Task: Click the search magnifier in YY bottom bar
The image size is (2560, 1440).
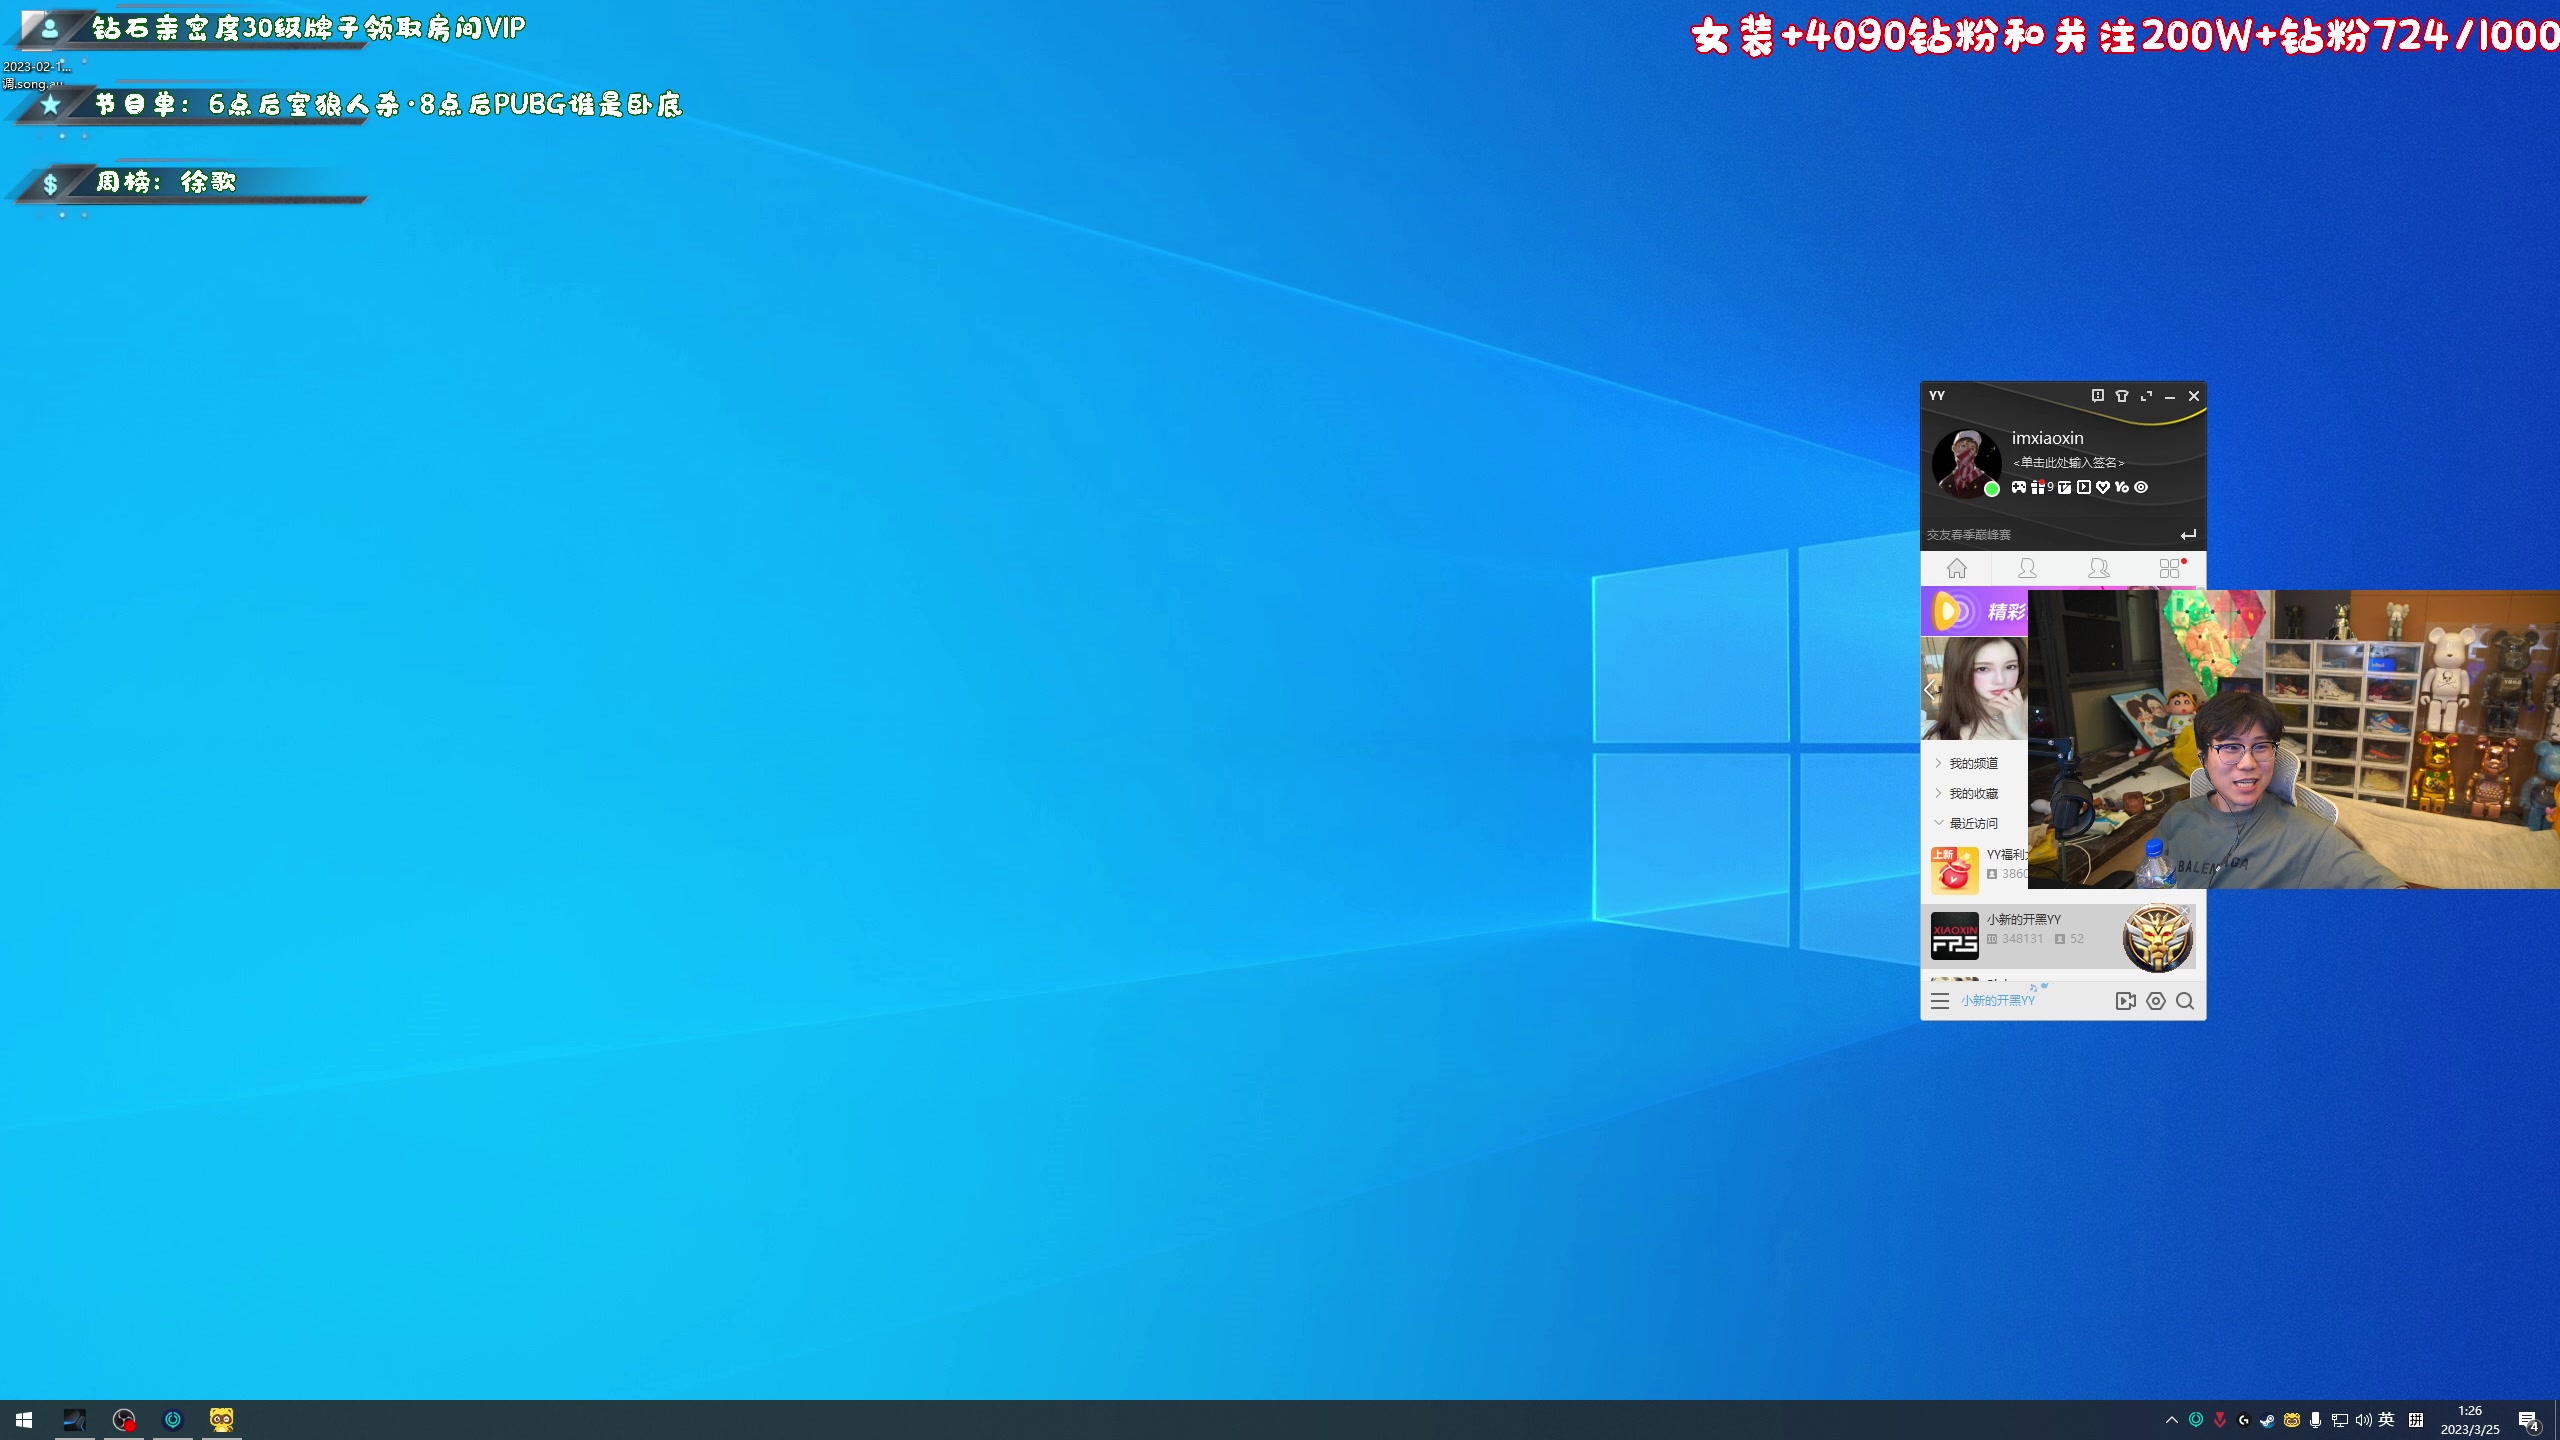Action: tap(2185, 1001)
